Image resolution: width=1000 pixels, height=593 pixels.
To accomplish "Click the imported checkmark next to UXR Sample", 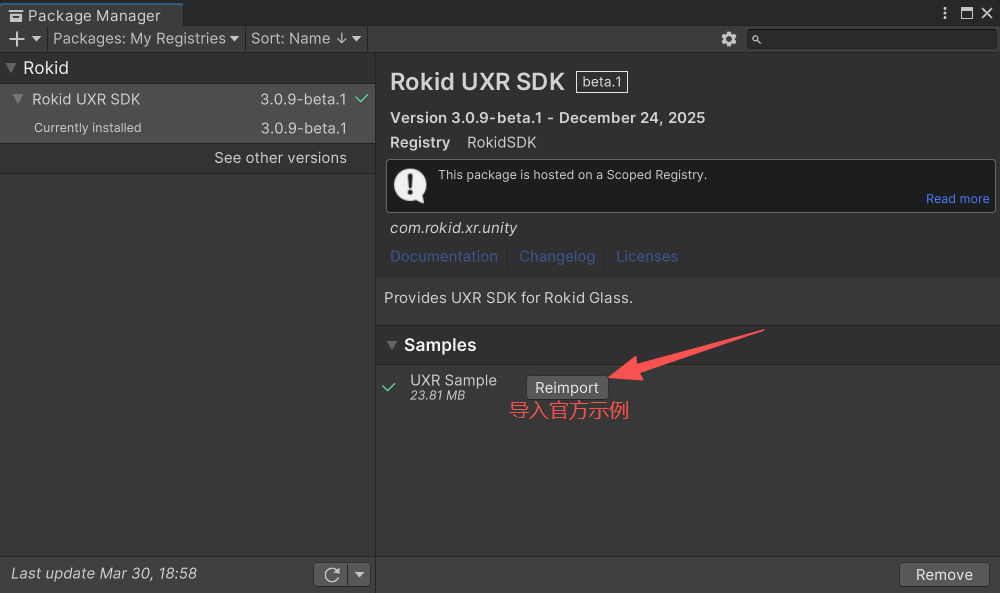I will pyautogui.click(x=389, y=387).
